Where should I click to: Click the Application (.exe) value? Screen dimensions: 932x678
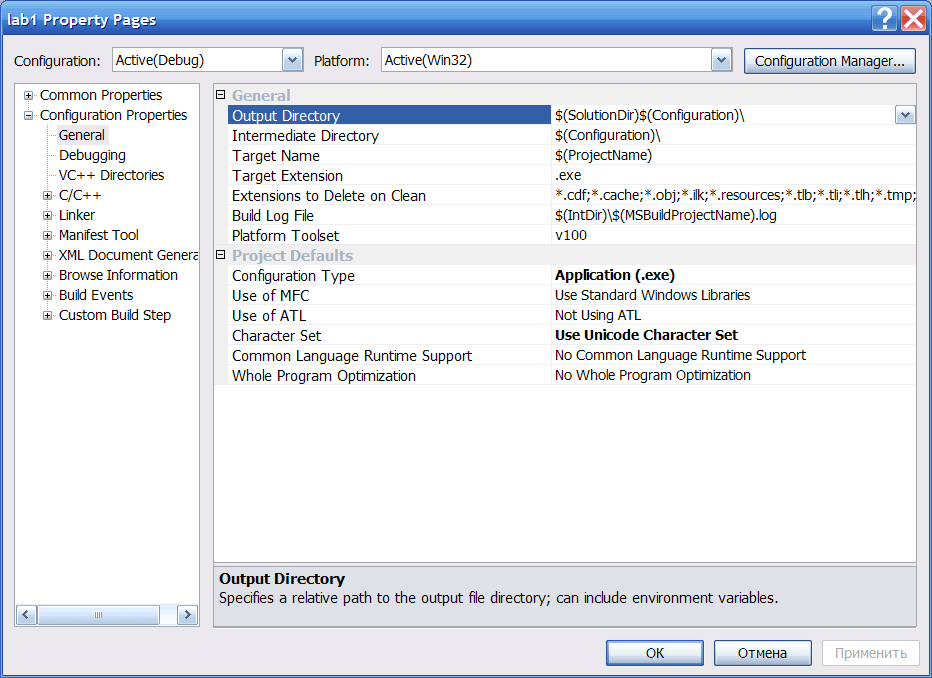click(733, 276)
